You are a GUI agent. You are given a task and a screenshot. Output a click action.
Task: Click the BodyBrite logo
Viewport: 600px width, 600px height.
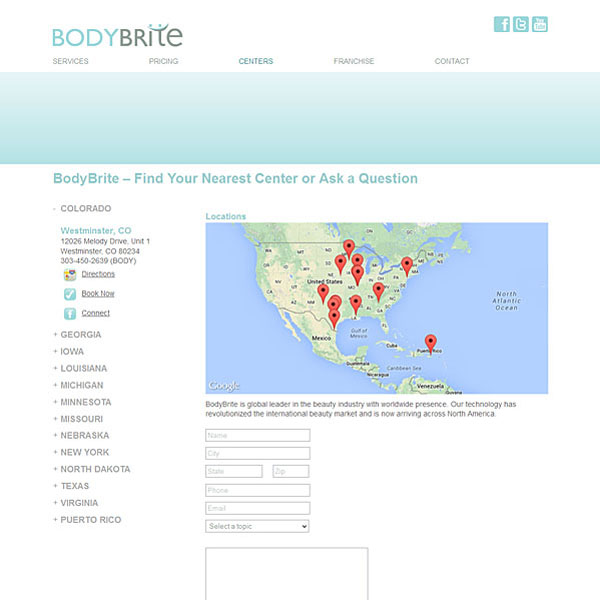117,36
